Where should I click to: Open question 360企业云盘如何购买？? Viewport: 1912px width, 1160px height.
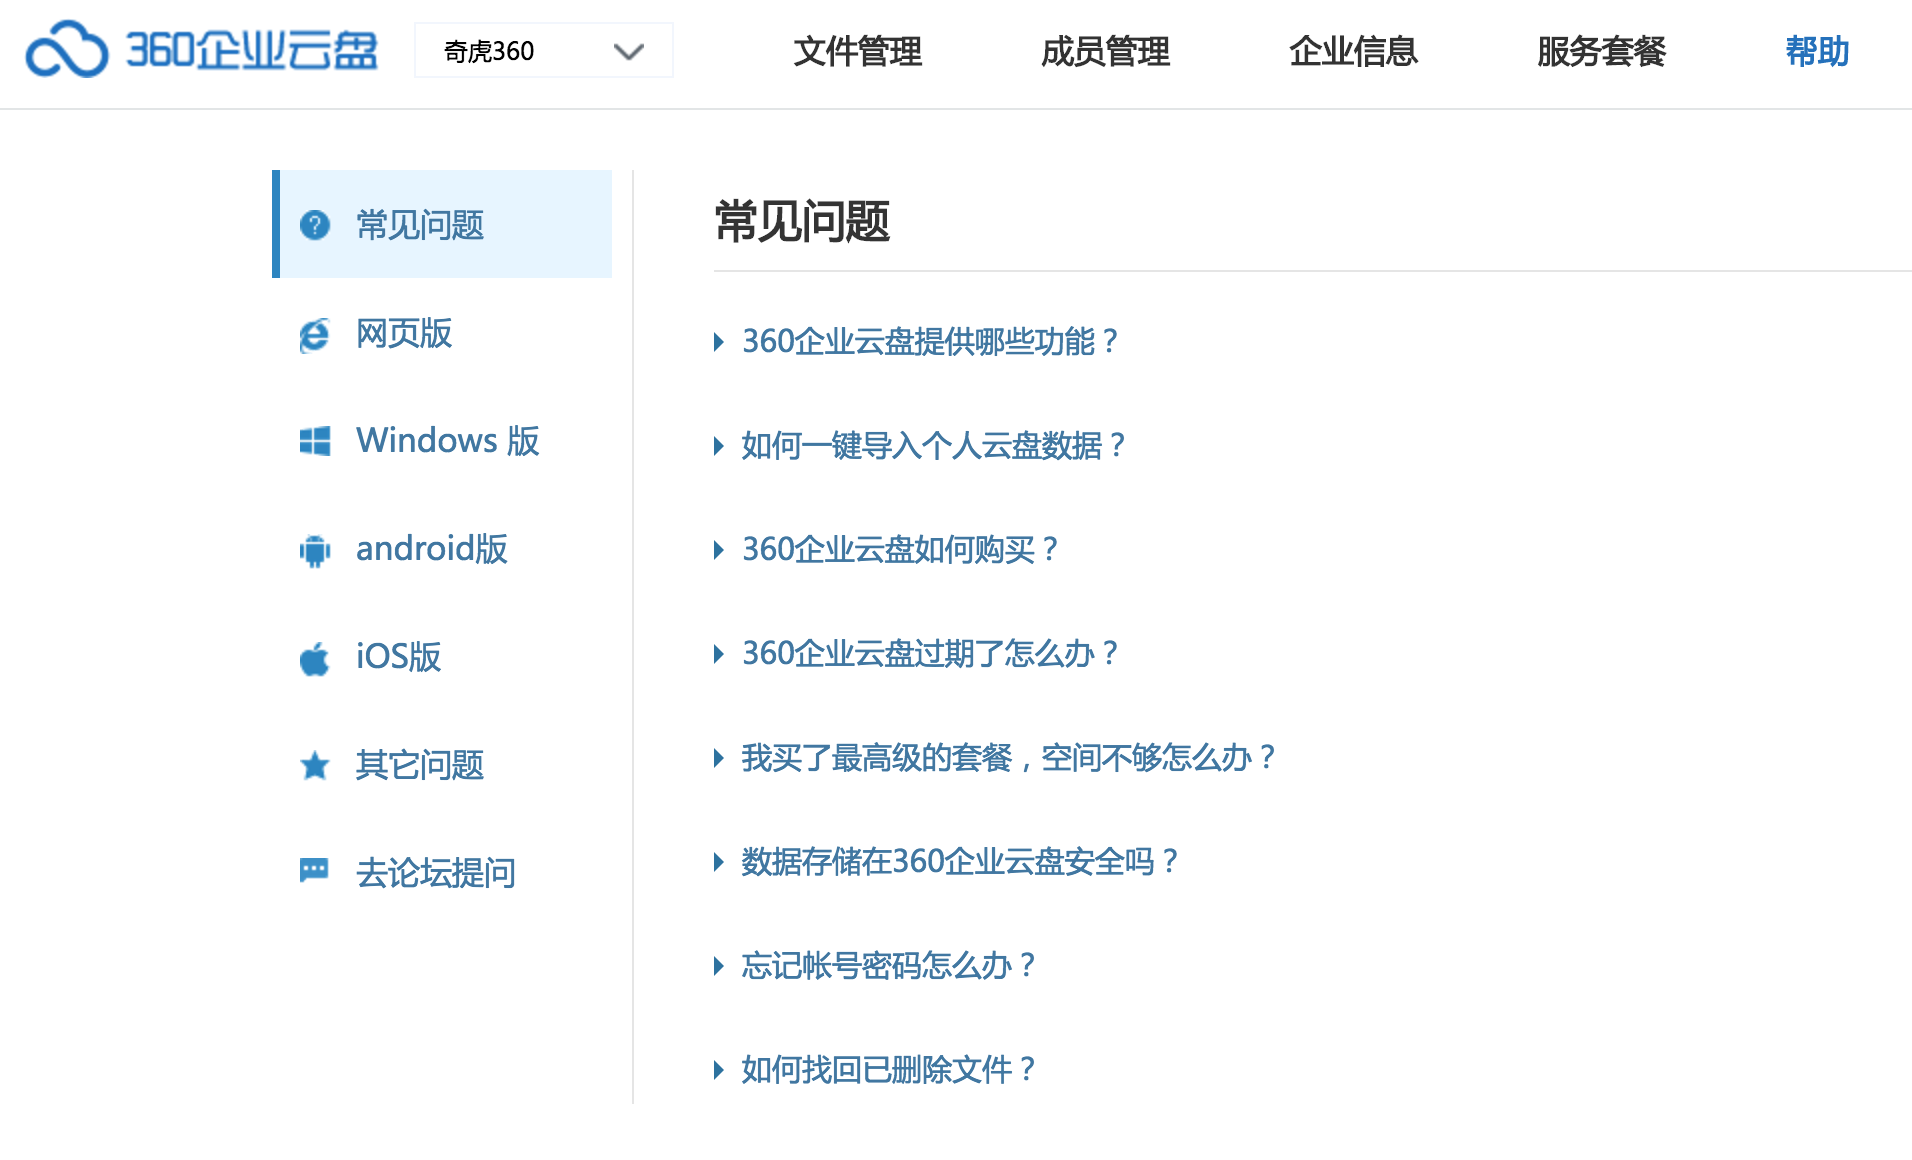(x=900, y=550)
